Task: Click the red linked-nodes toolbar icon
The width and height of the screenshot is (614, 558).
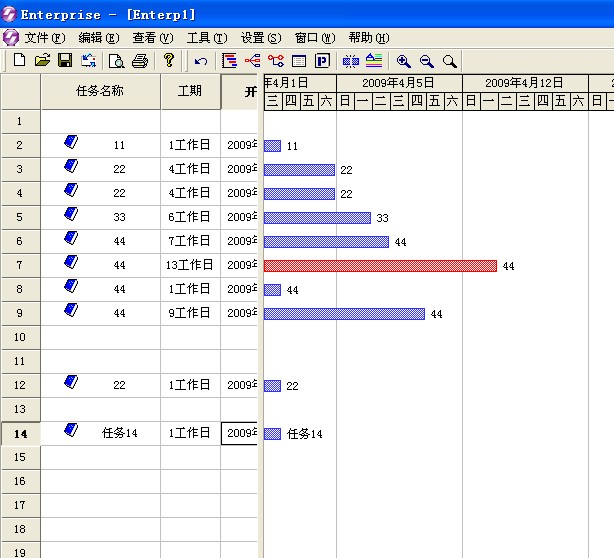Action: 276,61
